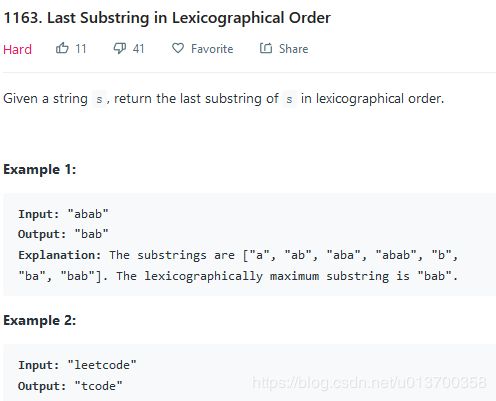Click the problem title 1163 heading
496x401 pixels.
(167, 18)
